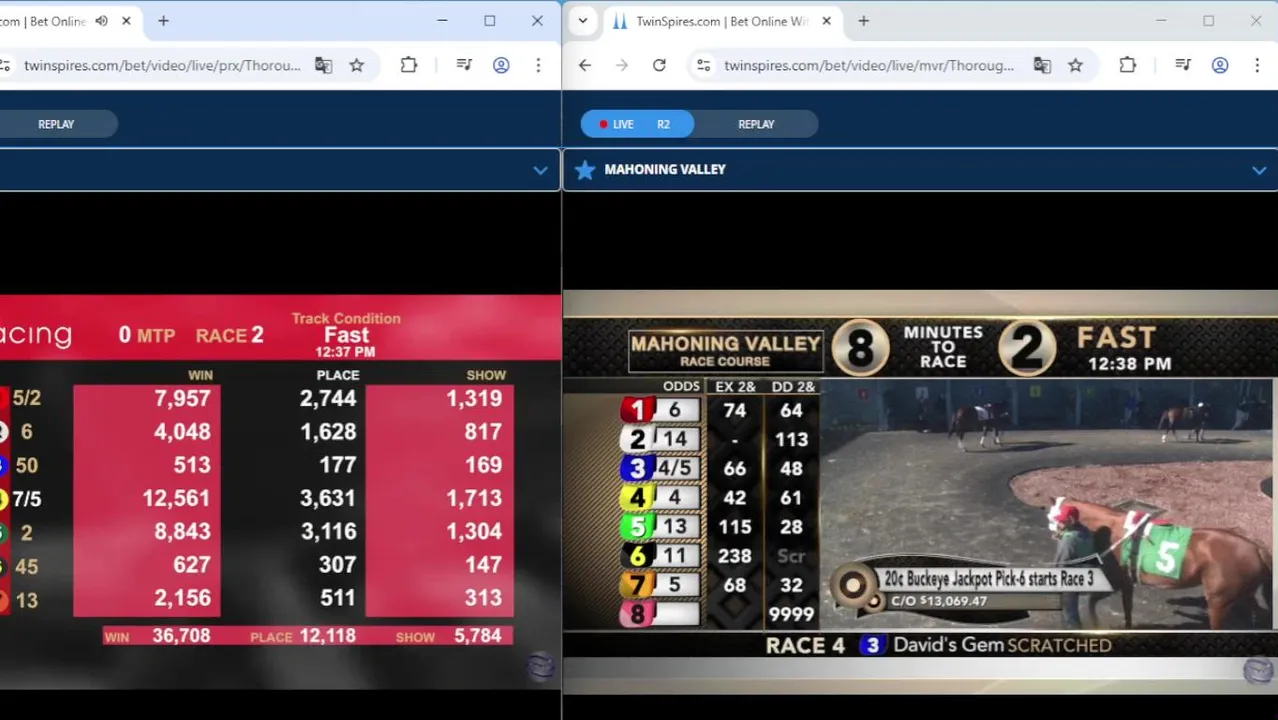Viewport: 1278px width, 720px height.
Task: Bookmark page star in right browser window
Action: click(x=1076, y=65)
